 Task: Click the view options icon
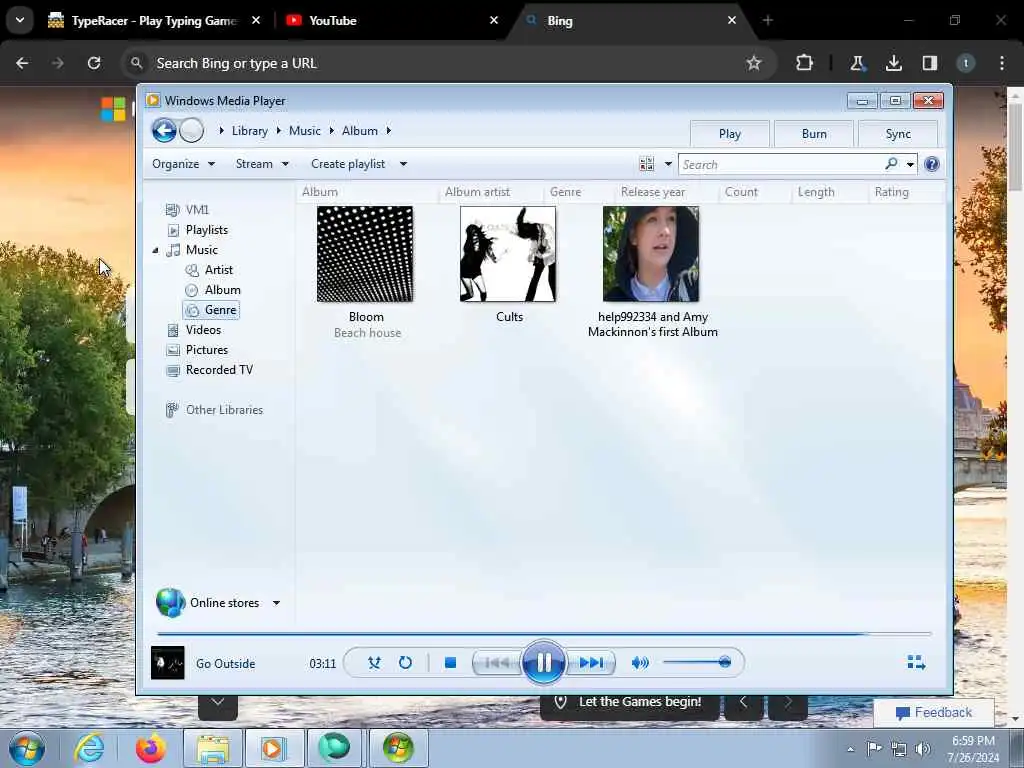(647, 164)
